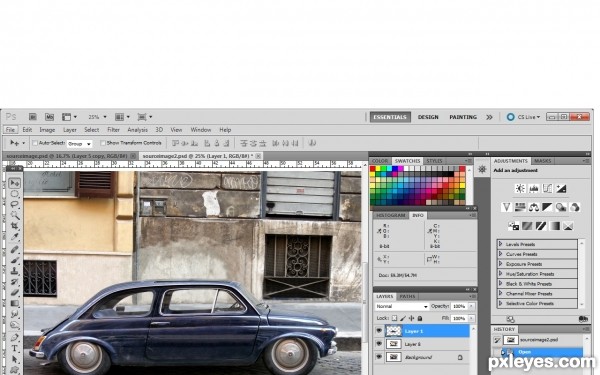Add a Hue/Saturation adjustment
The image size is (600, 375).
tap(520, 207)
